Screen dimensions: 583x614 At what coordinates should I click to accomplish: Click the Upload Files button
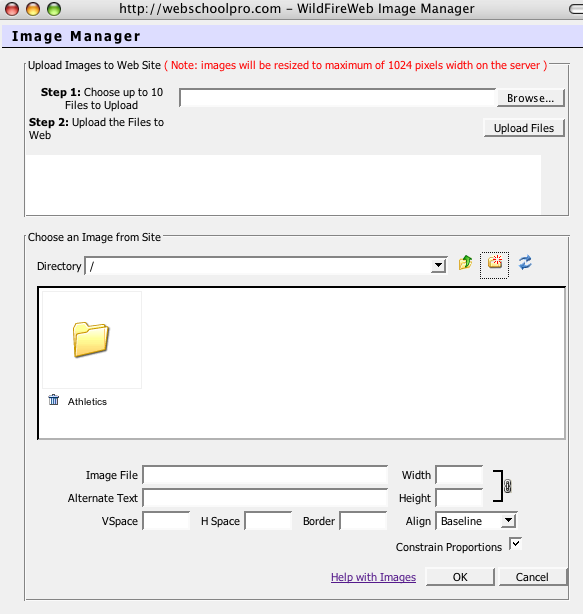[x=524, y=128]
